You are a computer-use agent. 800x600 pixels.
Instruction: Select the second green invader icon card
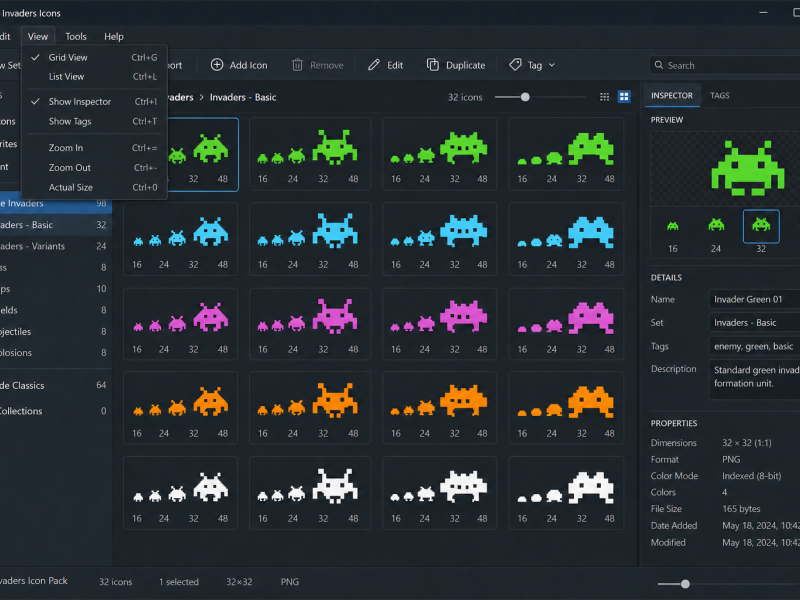310,154
